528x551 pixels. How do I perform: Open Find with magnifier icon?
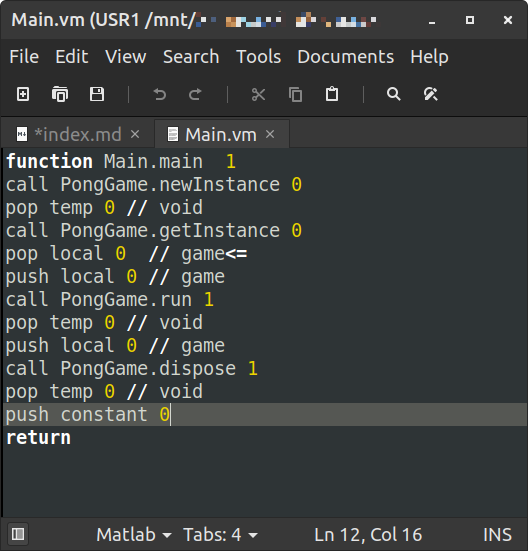click(x=393, y=94)
